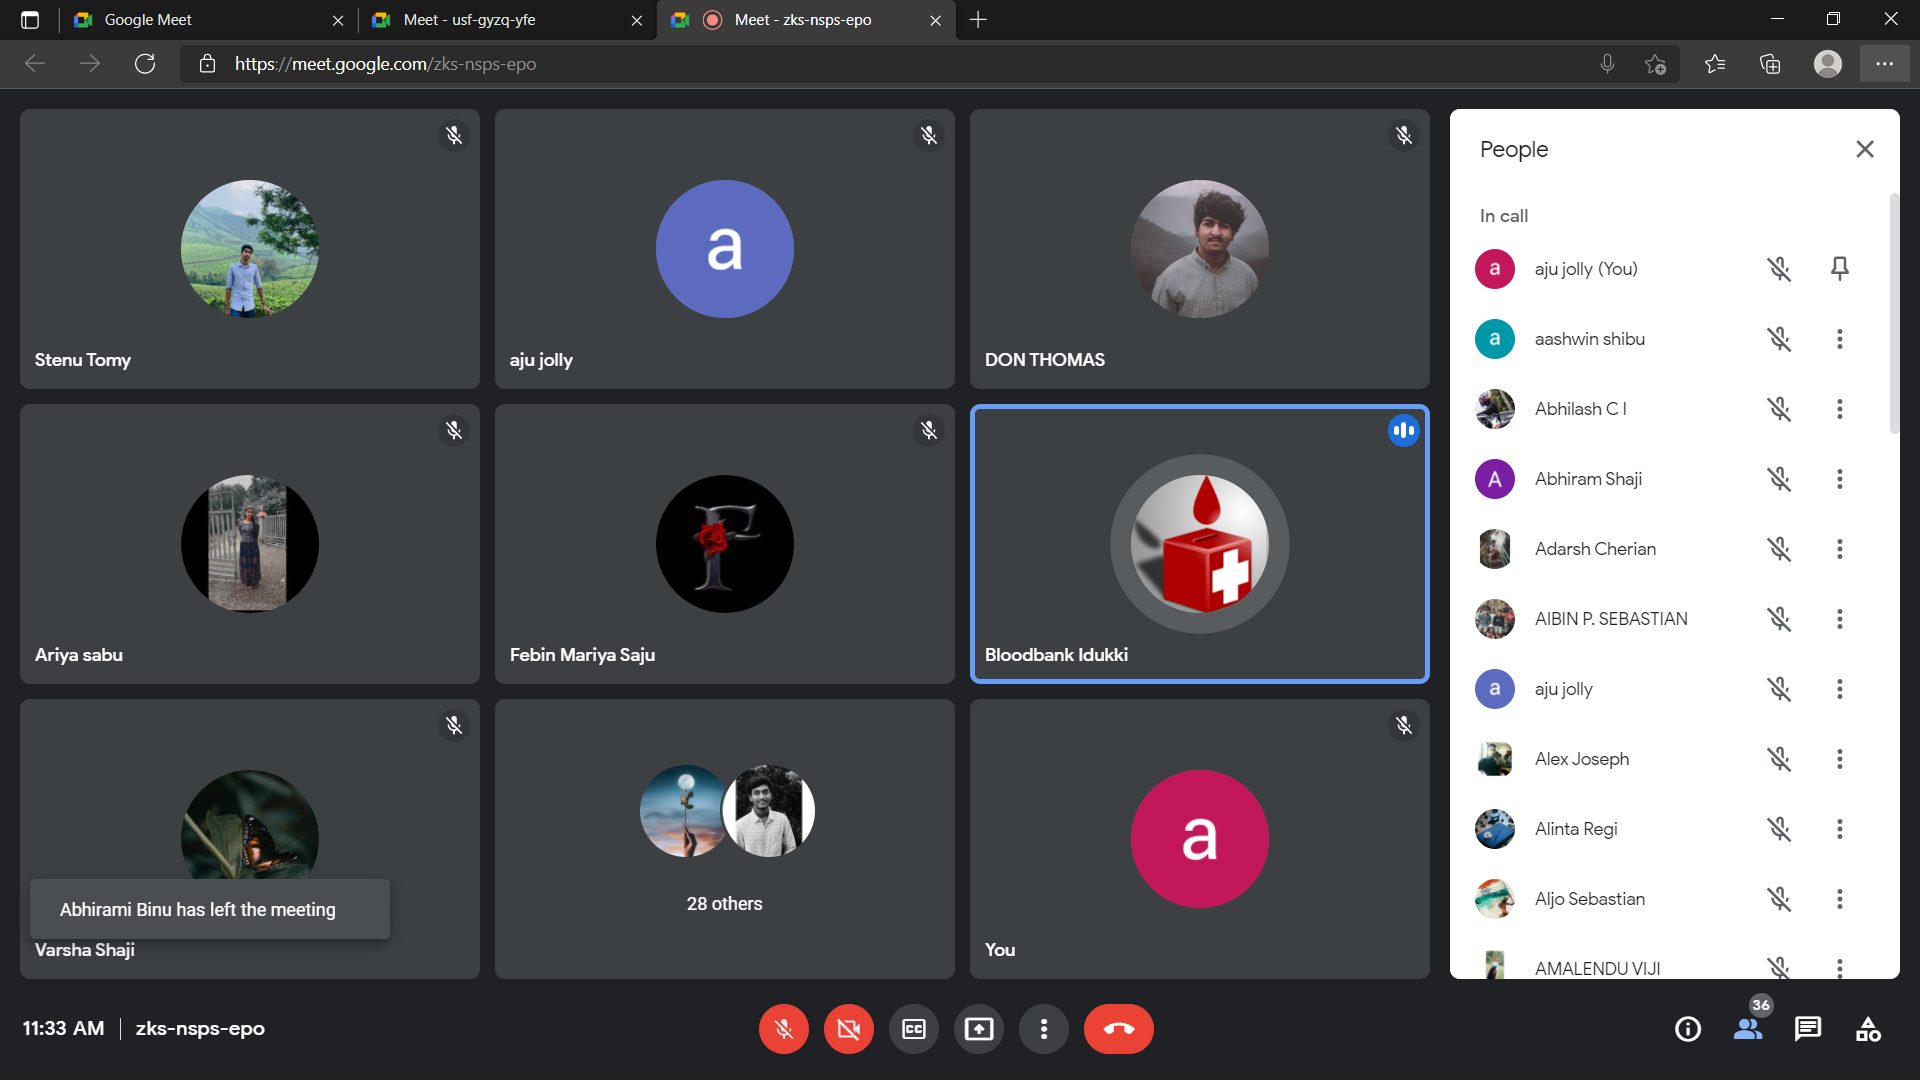The height and width of the screenshot is (1080, 1920).
Task: Open the chat panel icon
Action: coord(1807,1029)
